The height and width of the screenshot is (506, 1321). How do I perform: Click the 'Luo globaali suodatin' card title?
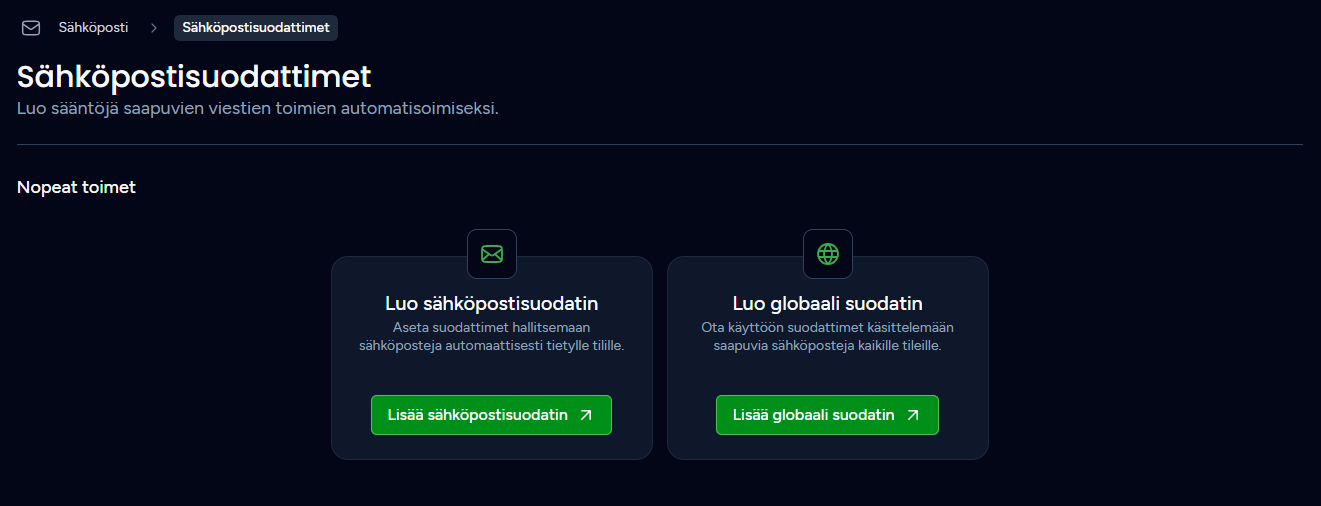click(828, 303)
